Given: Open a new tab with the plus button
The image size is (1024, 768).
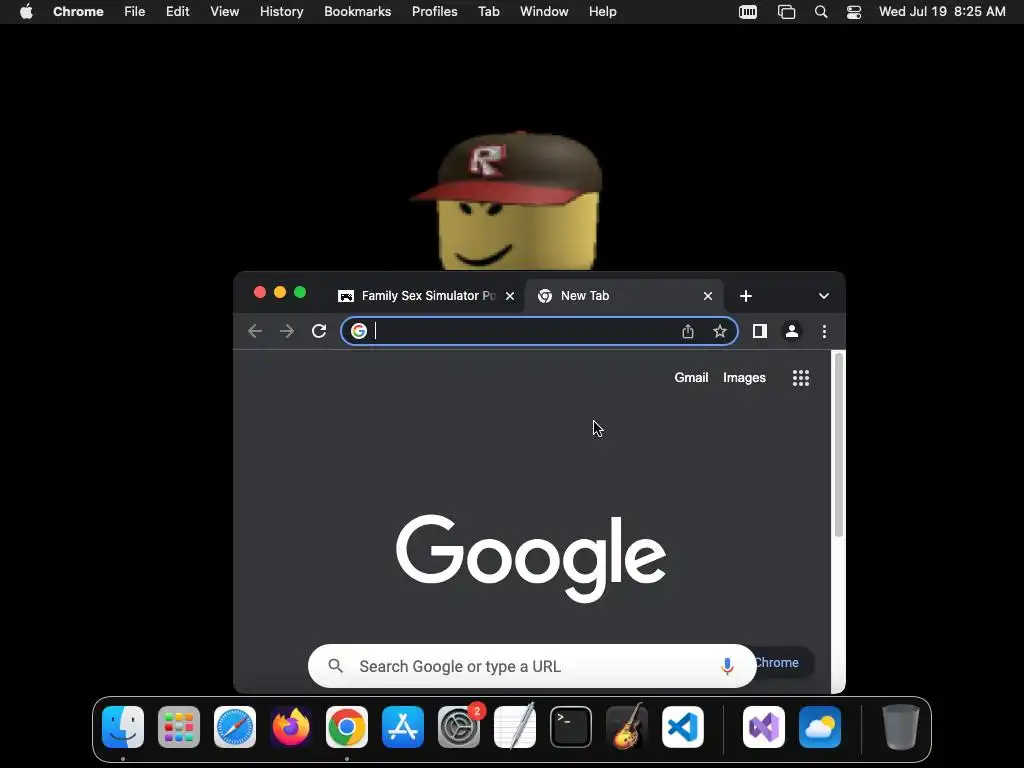Looking at the screenshot, I should tap(746, 296).
